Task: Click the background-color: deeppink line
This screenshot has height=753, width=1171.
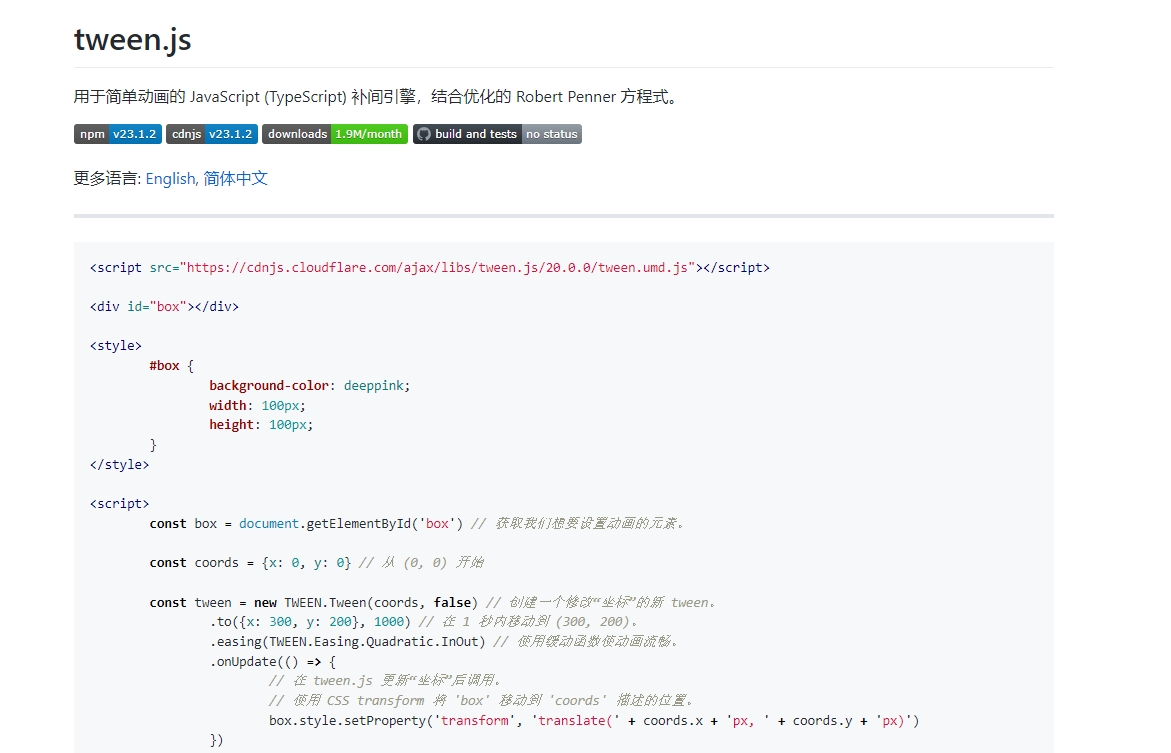Action: 309,385
